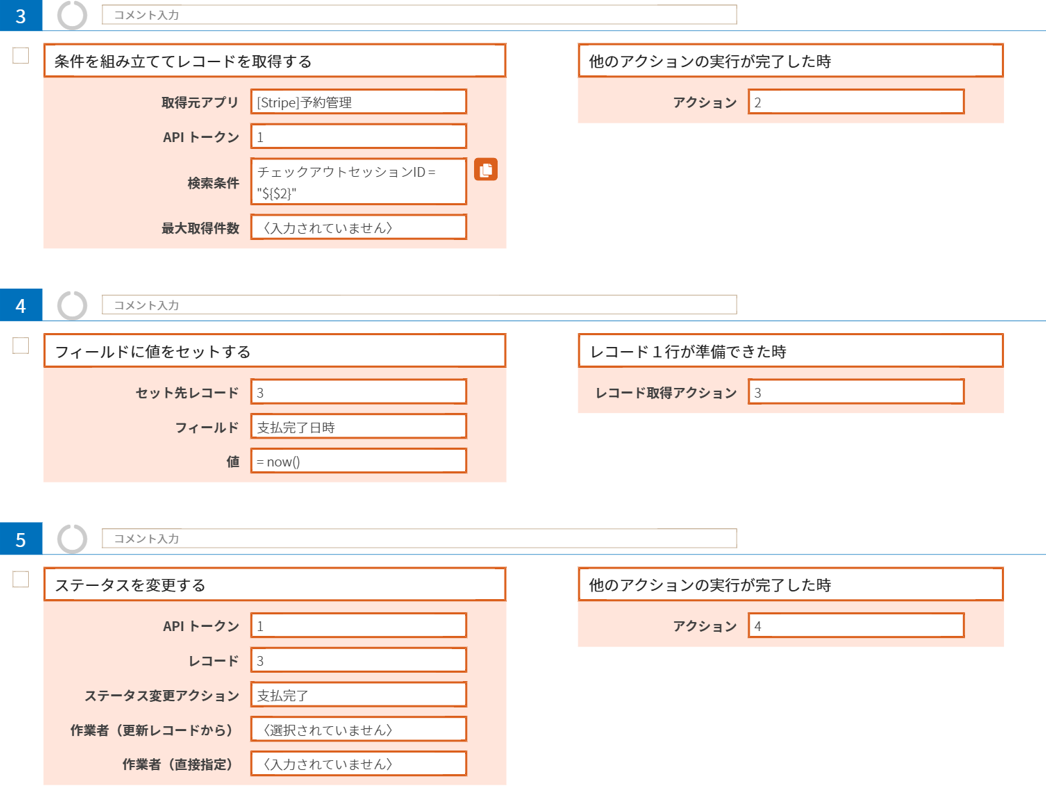Click the 検索条件 label

click(213, 183)
